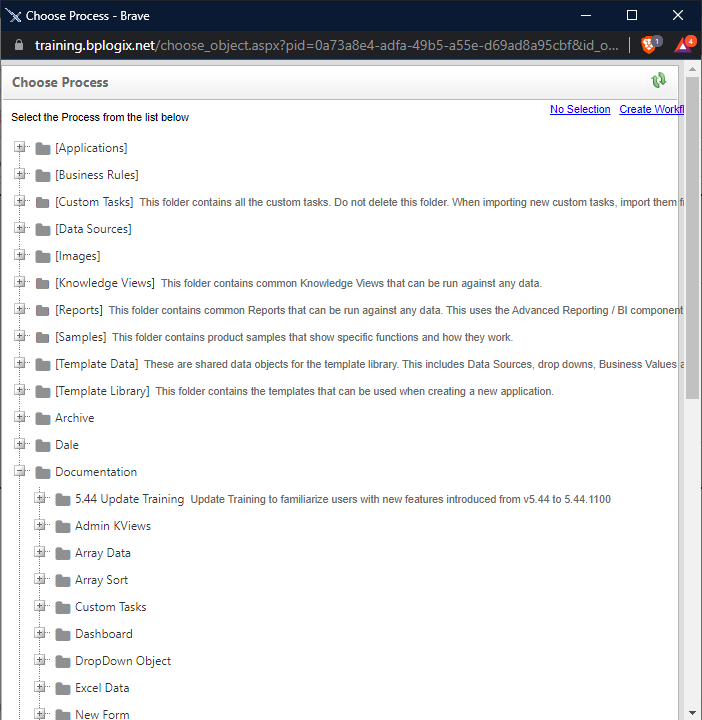Expand the Admin KViews node
Screen dimensions: 702x720
pyautogui.click(x=39, y=525)
